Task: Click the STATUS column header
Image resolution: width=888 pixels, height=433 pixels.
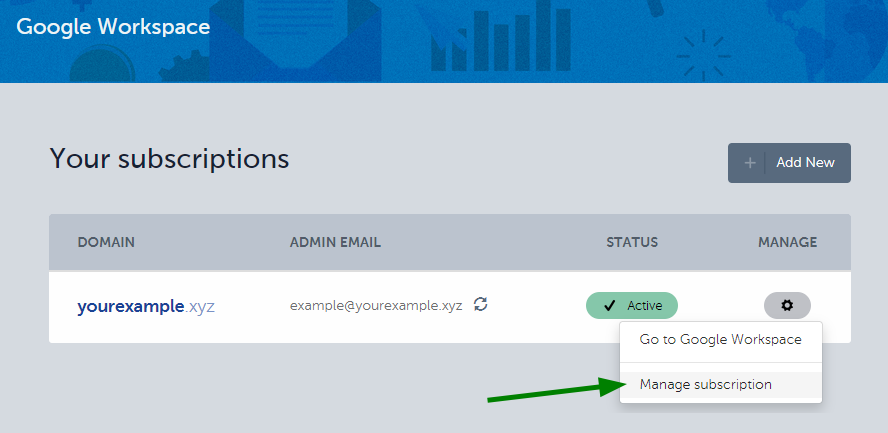Action: (x=632, y=243)
